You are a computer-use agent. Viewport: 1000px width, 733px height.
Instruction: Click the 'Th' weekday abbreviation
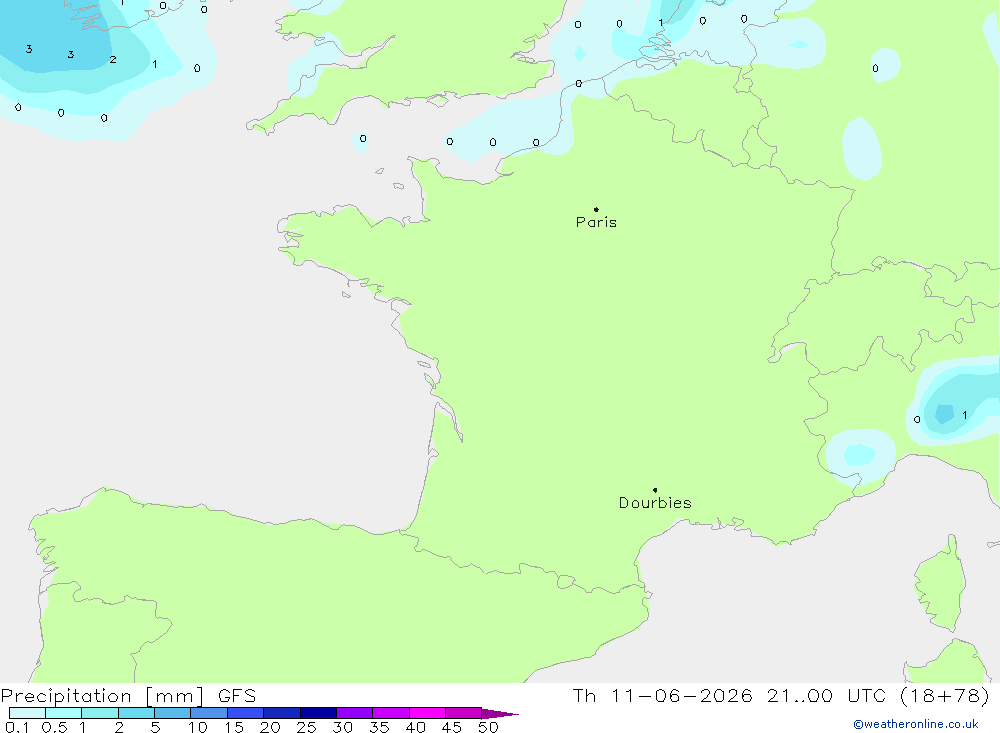point(584,695)
